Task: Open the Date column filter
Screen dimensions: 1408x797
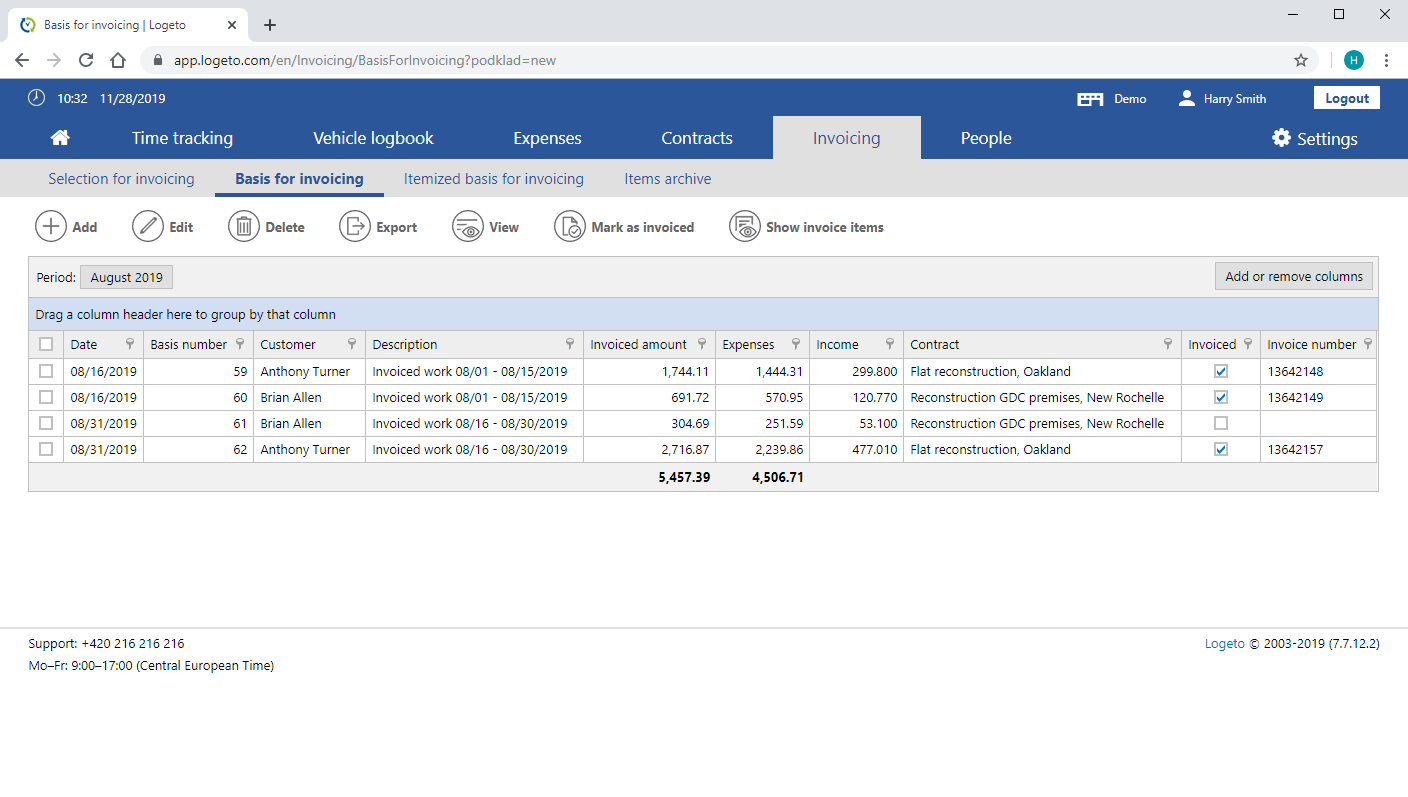Action: click(130, 344)
